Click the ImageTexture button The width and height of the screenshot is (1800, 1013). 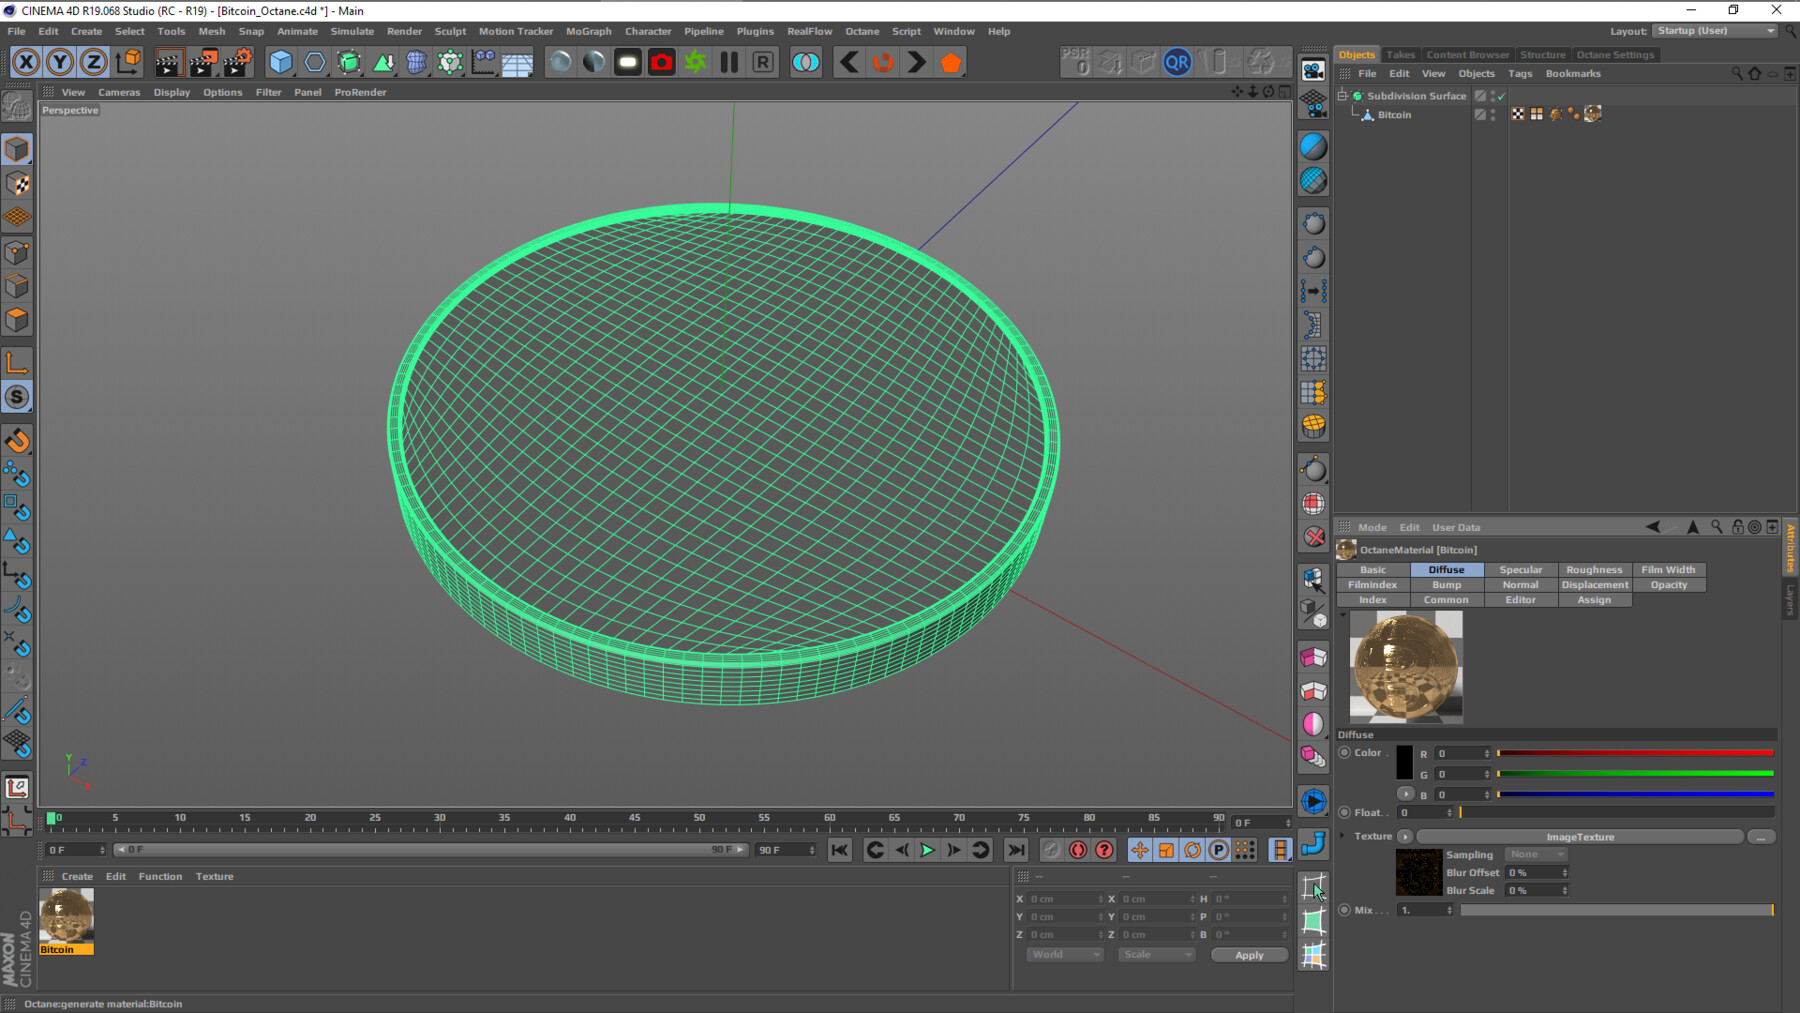(1580, 837)
